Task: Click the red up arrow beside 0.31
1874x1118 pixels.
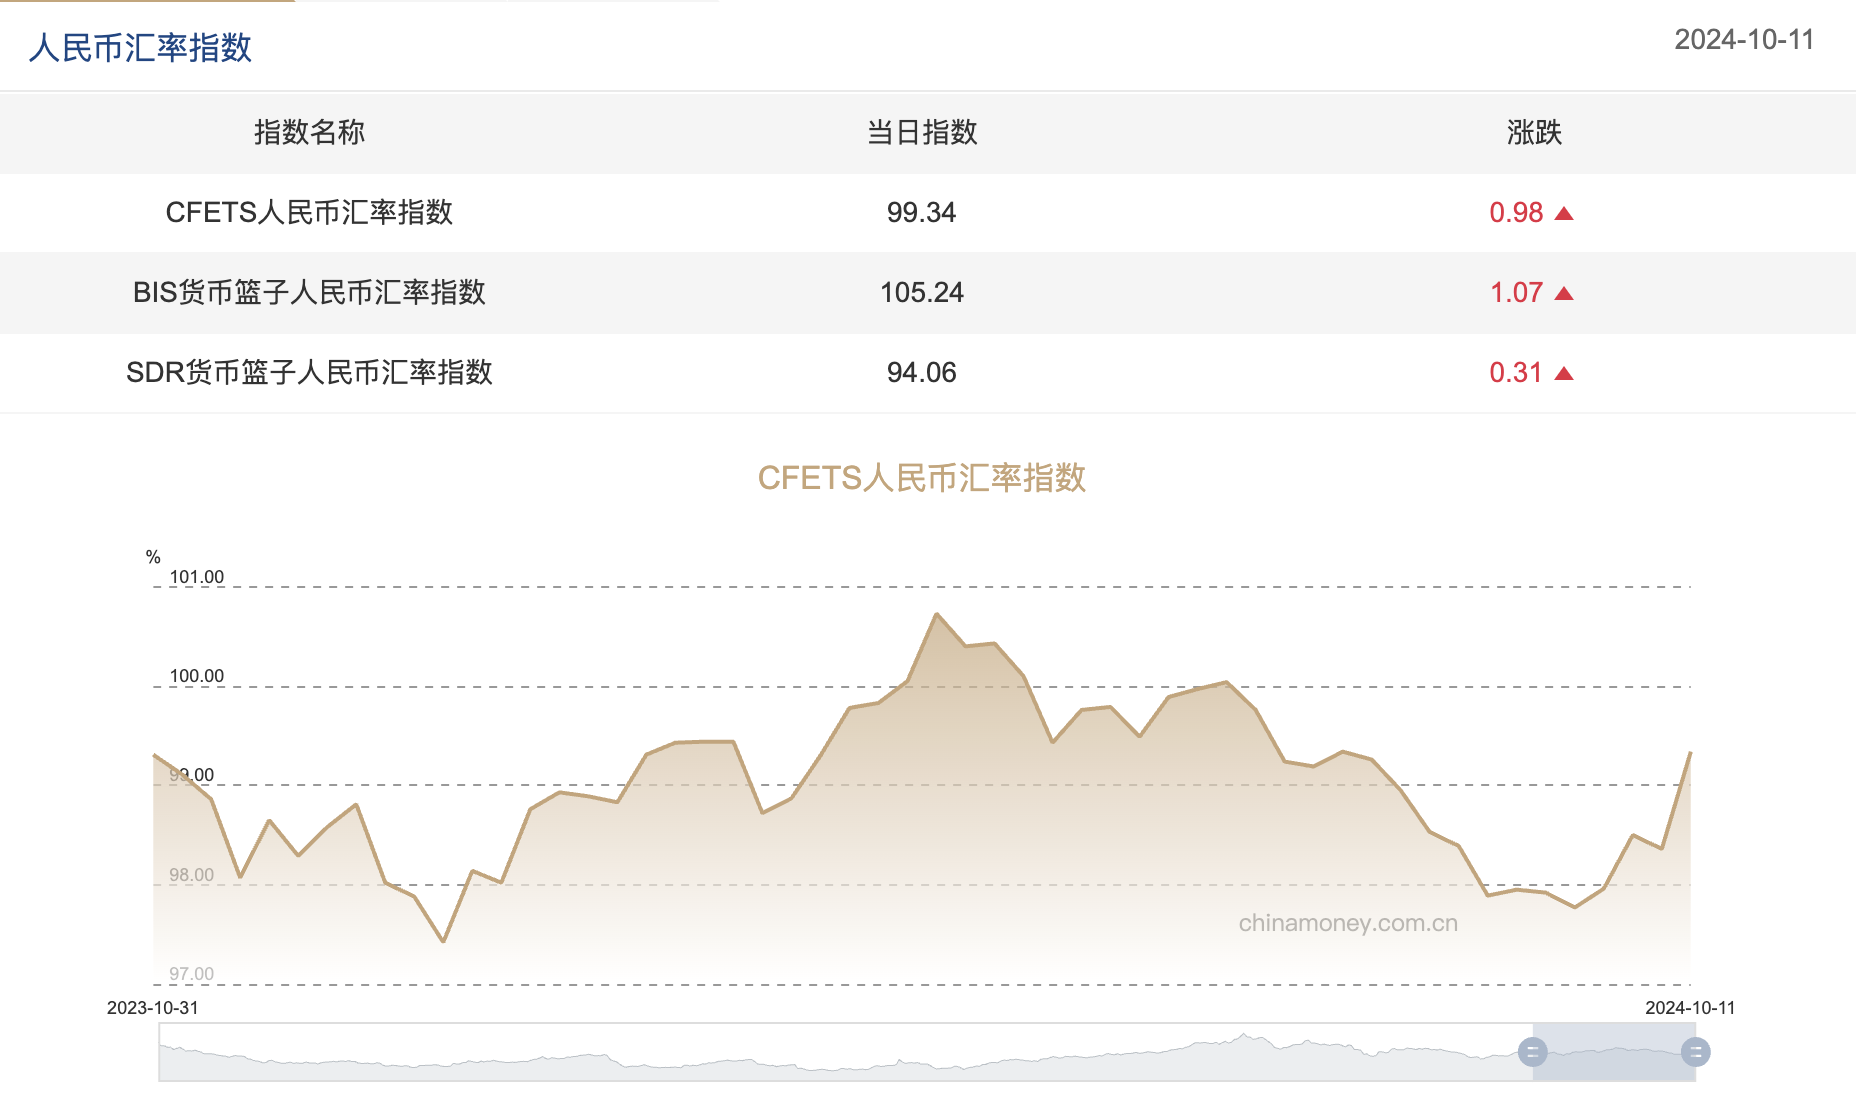Action: click(x=1565, y=373)
